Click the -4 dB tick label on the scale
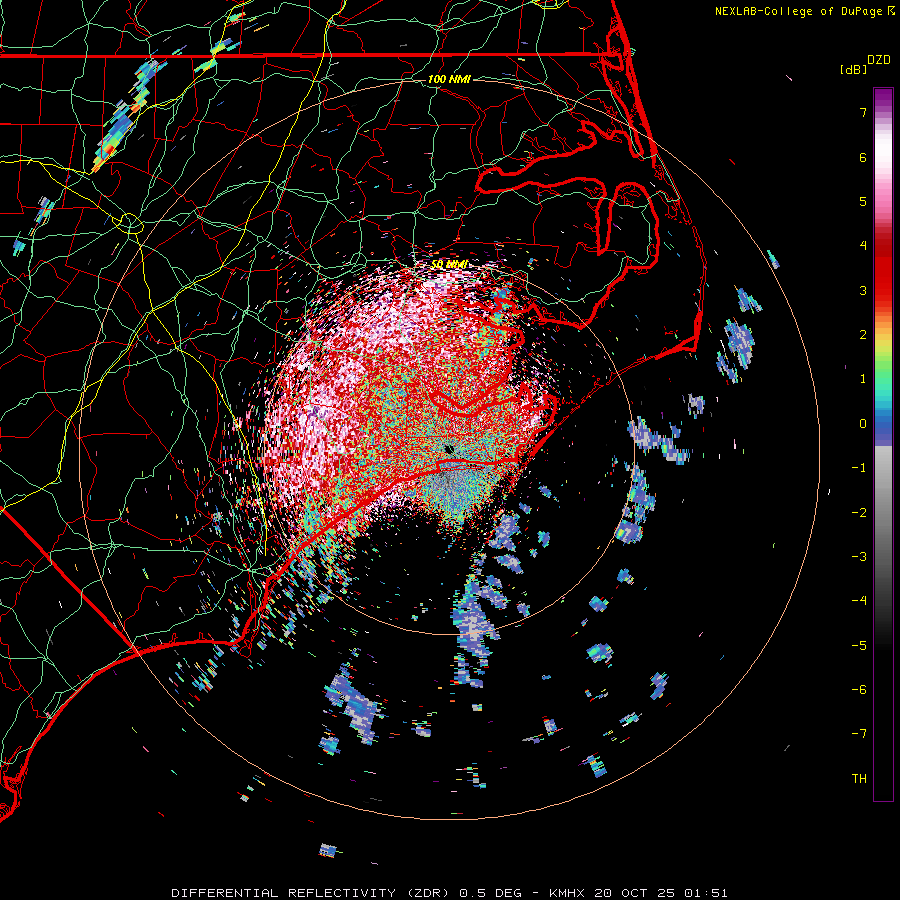 pos(859,601)
